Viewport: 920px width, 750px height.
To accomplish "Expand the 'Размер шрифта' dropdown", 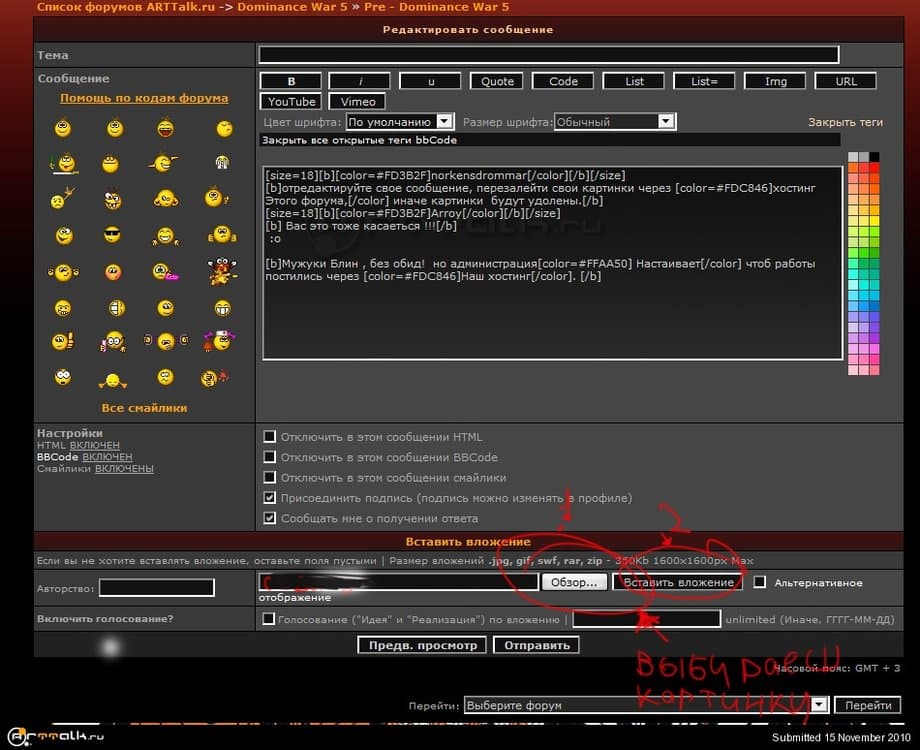I will tap(615, 122).
